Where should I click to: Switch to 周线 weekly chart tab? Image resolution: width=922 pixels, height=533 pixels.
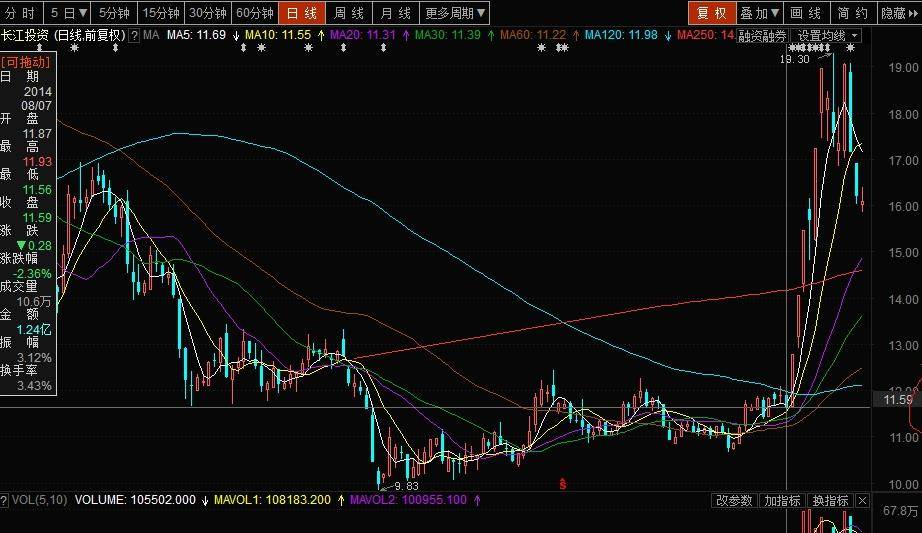(x=348, y=13)
